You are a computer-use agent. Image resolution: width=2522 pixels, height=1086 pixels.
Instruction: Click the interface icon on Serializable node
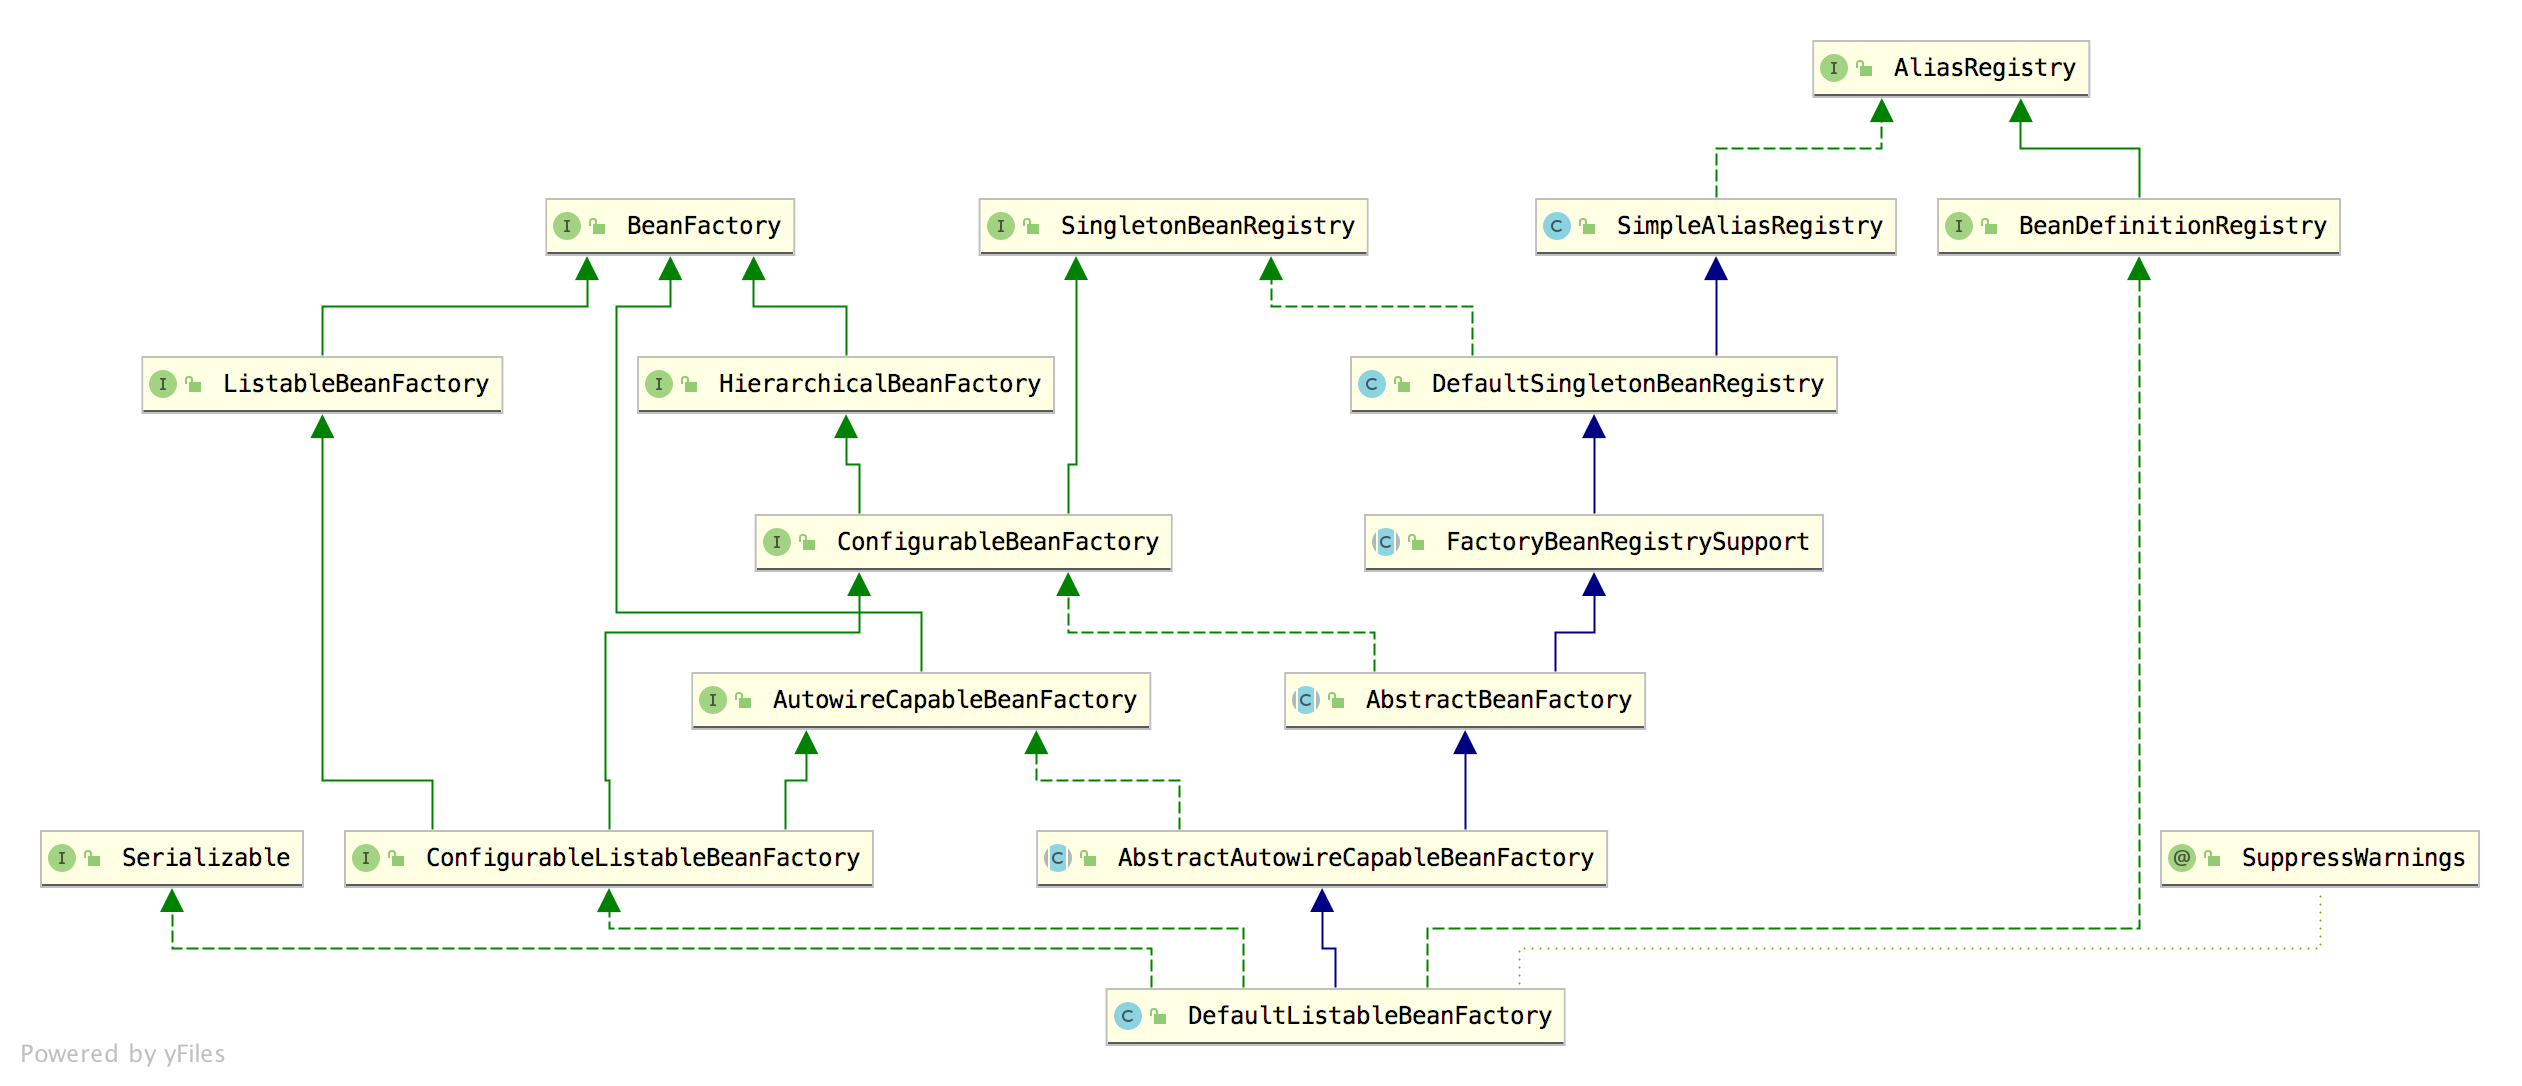coord(62,858)
